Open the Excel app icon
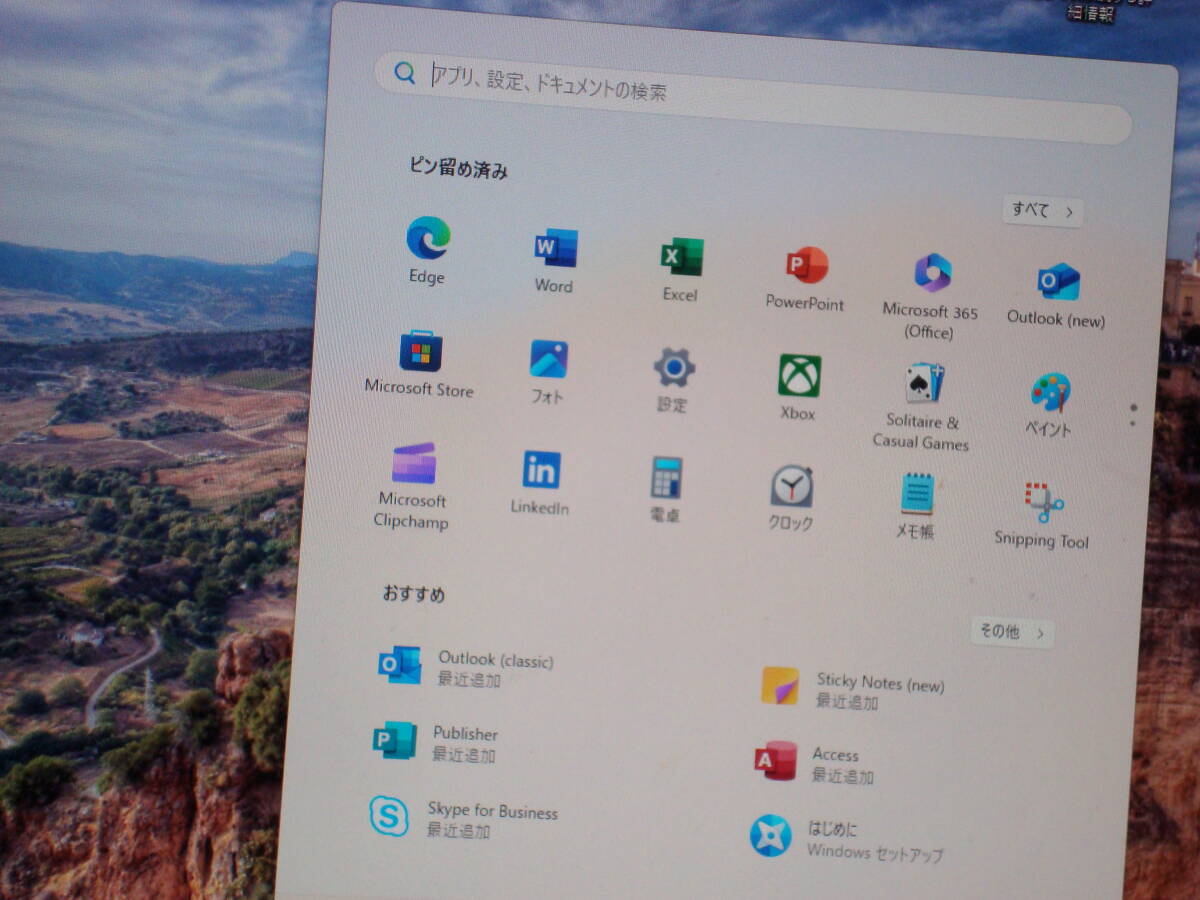The image size is (1200, 900). pos(682,257)
